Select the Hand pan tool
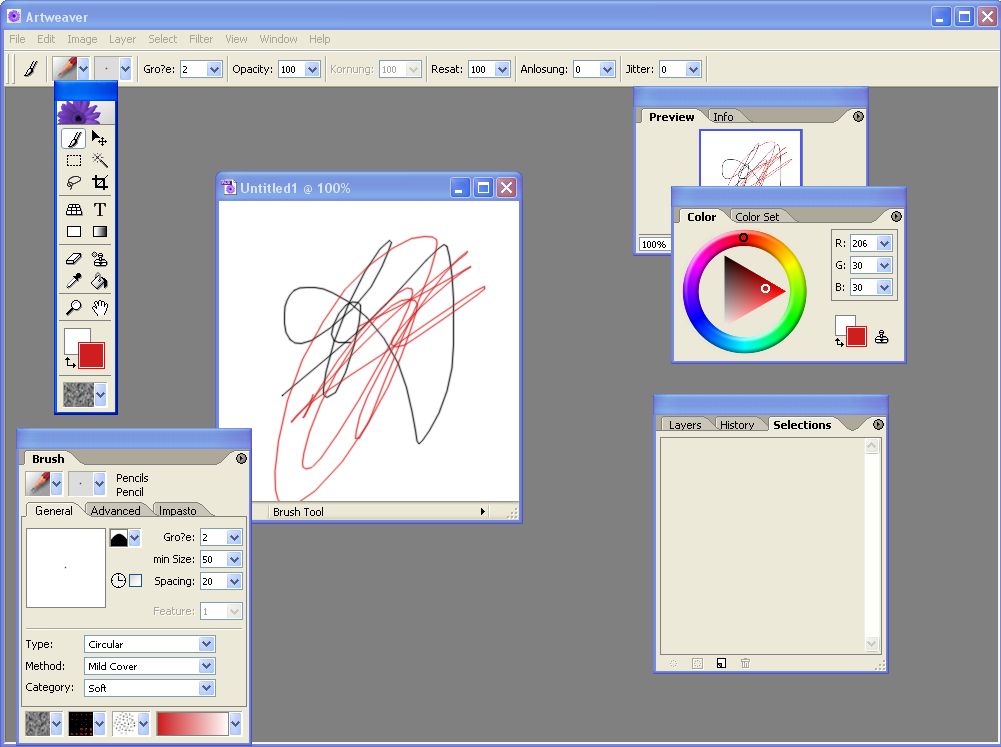Viewport: 1001px width, 747px height. click(x=100, y=308)
